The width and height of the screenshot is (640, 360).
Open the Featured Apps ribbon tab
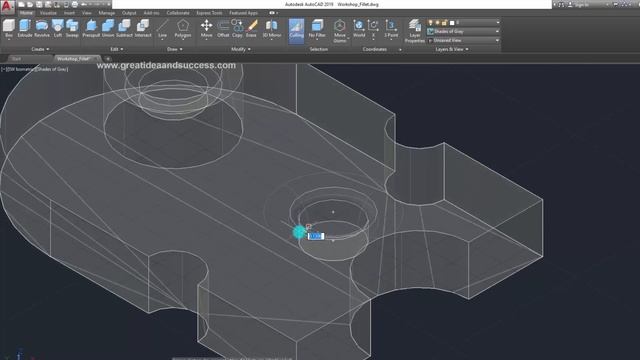(243, 13)
